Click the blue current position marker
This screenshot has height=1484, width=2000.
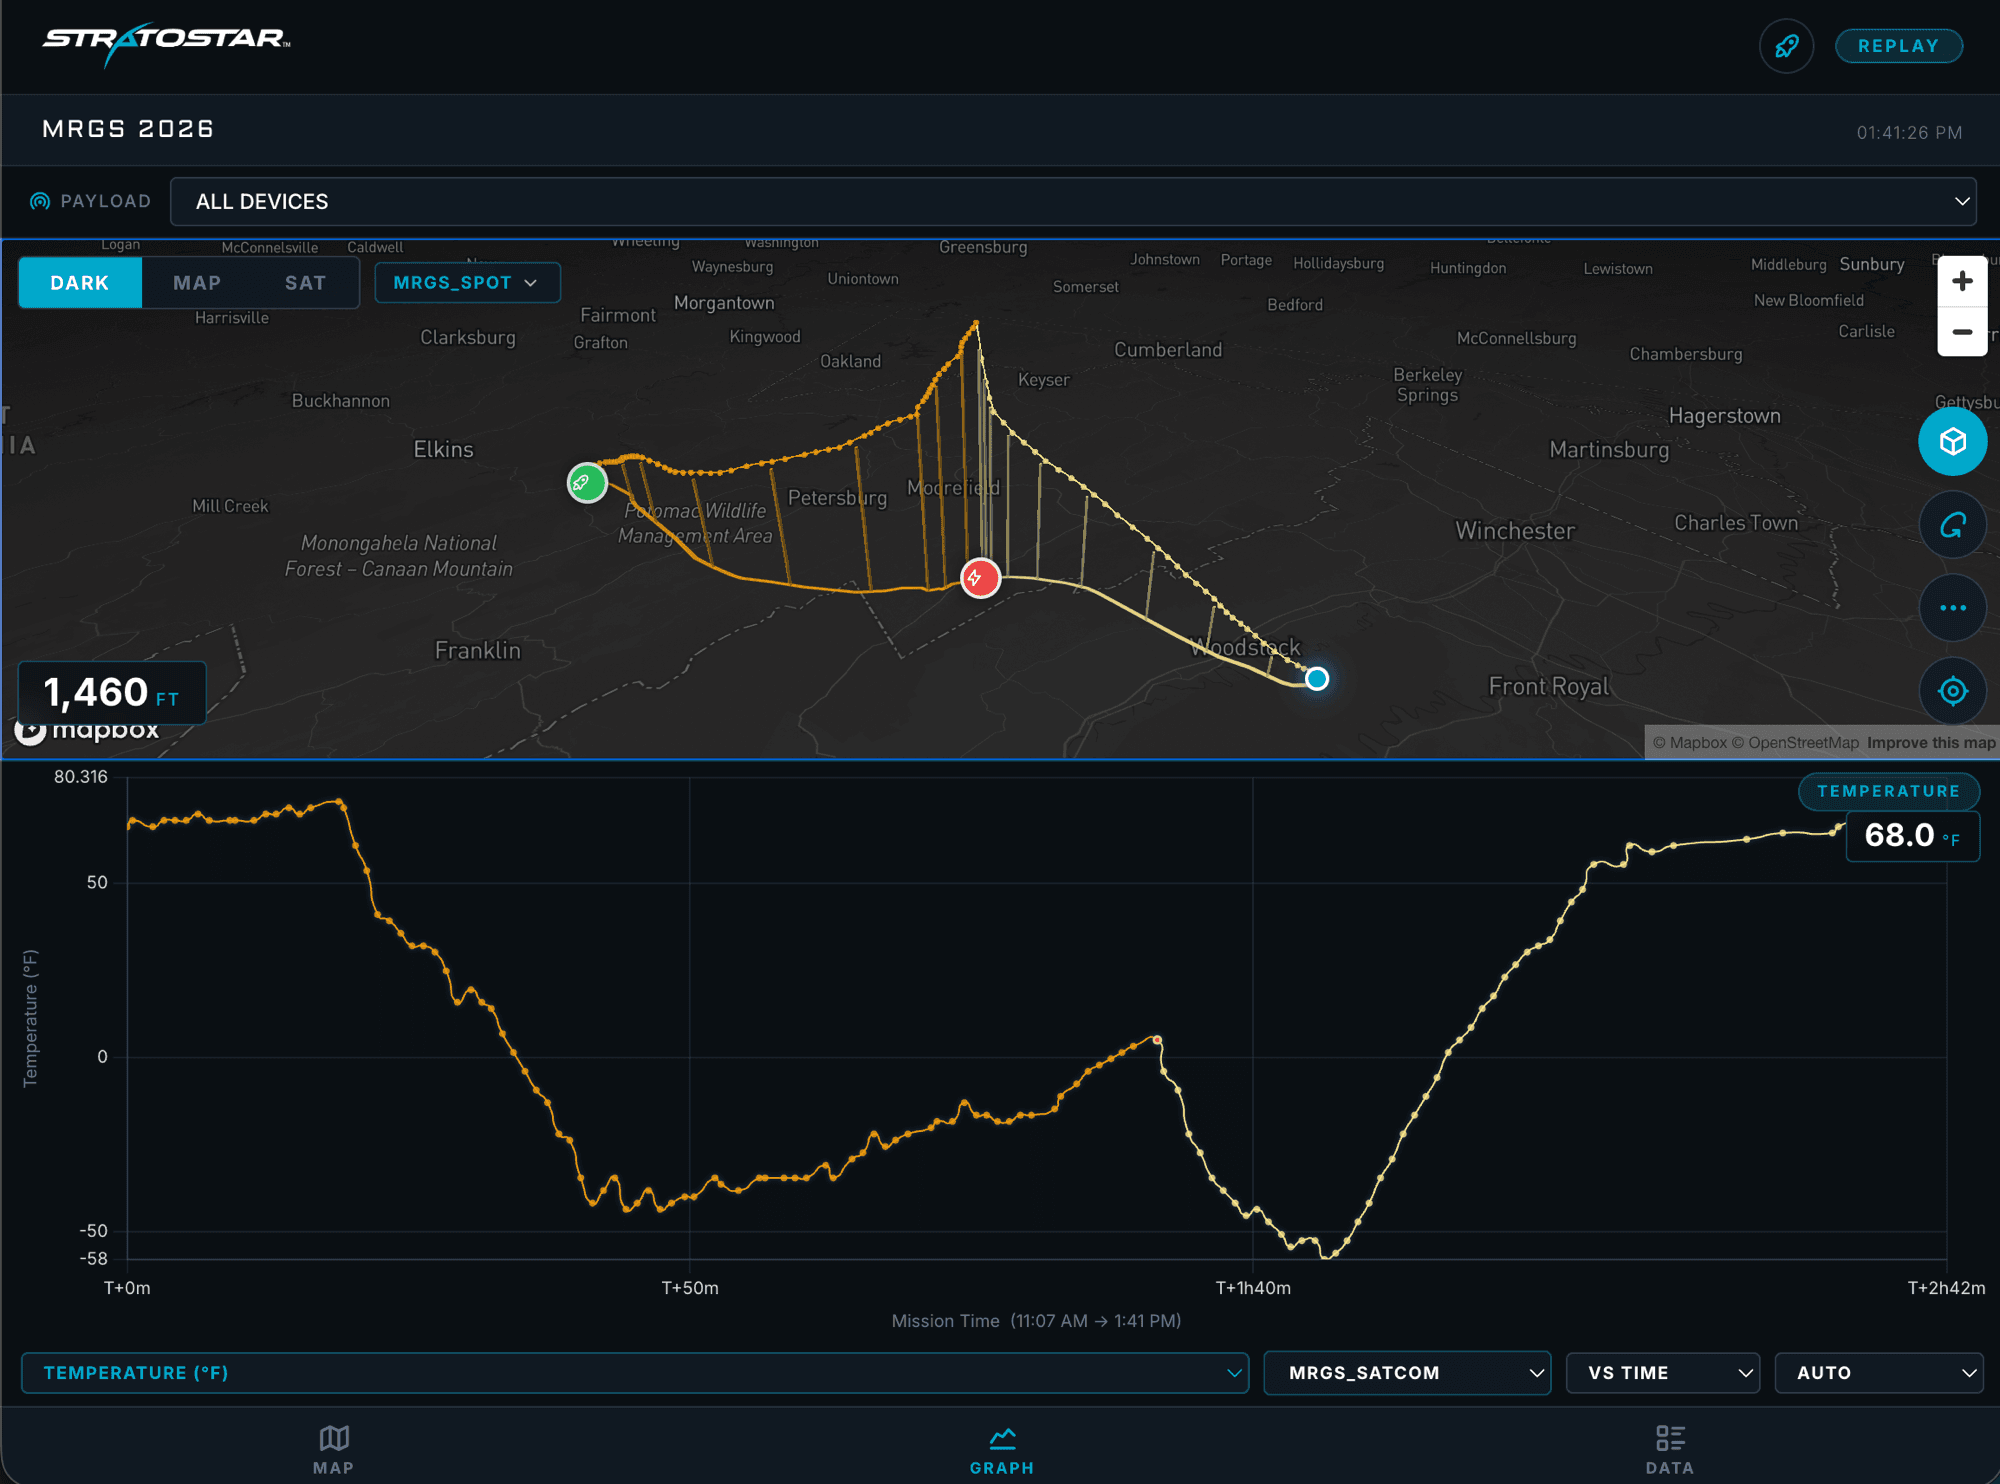coord(1317,679)
